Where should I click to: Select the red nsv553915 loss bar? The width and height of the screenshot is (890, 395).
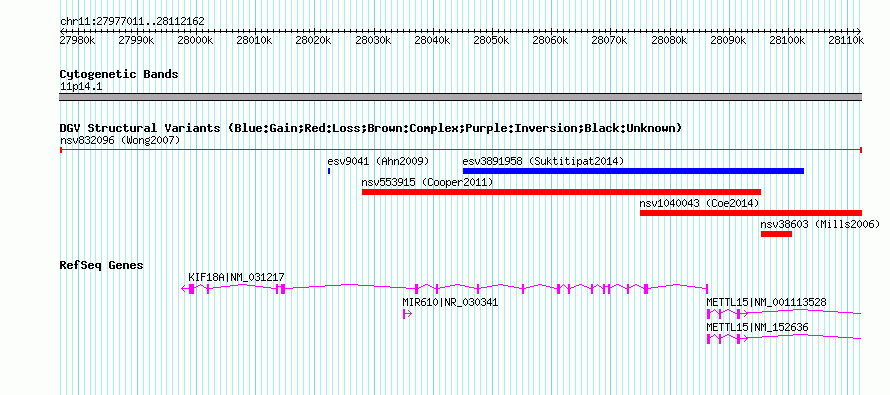(561, 192)
